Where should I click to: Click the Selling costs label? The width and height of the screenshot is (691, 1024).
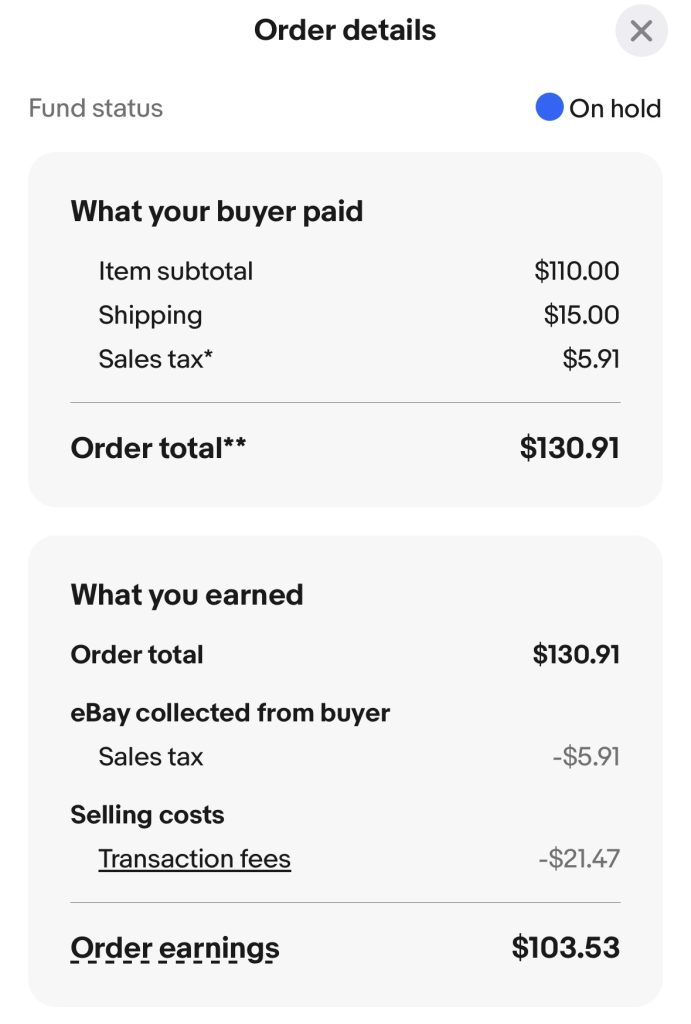coord(148,814)
